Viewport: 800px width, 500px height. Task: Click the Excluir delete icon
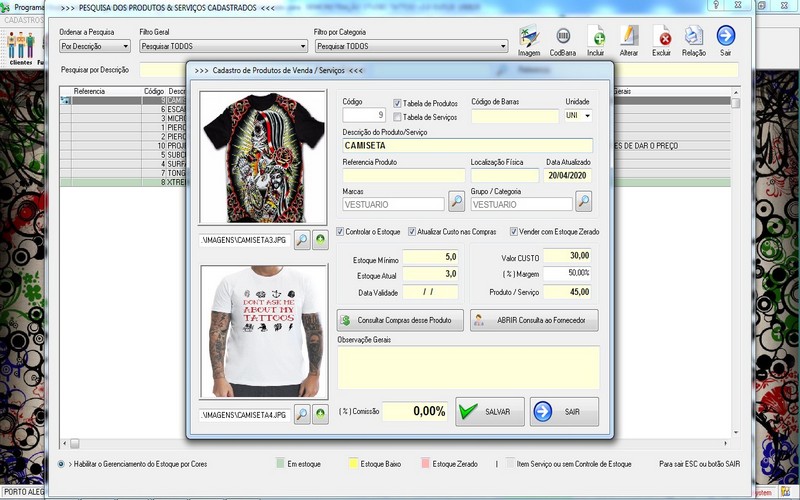(661, 40)
